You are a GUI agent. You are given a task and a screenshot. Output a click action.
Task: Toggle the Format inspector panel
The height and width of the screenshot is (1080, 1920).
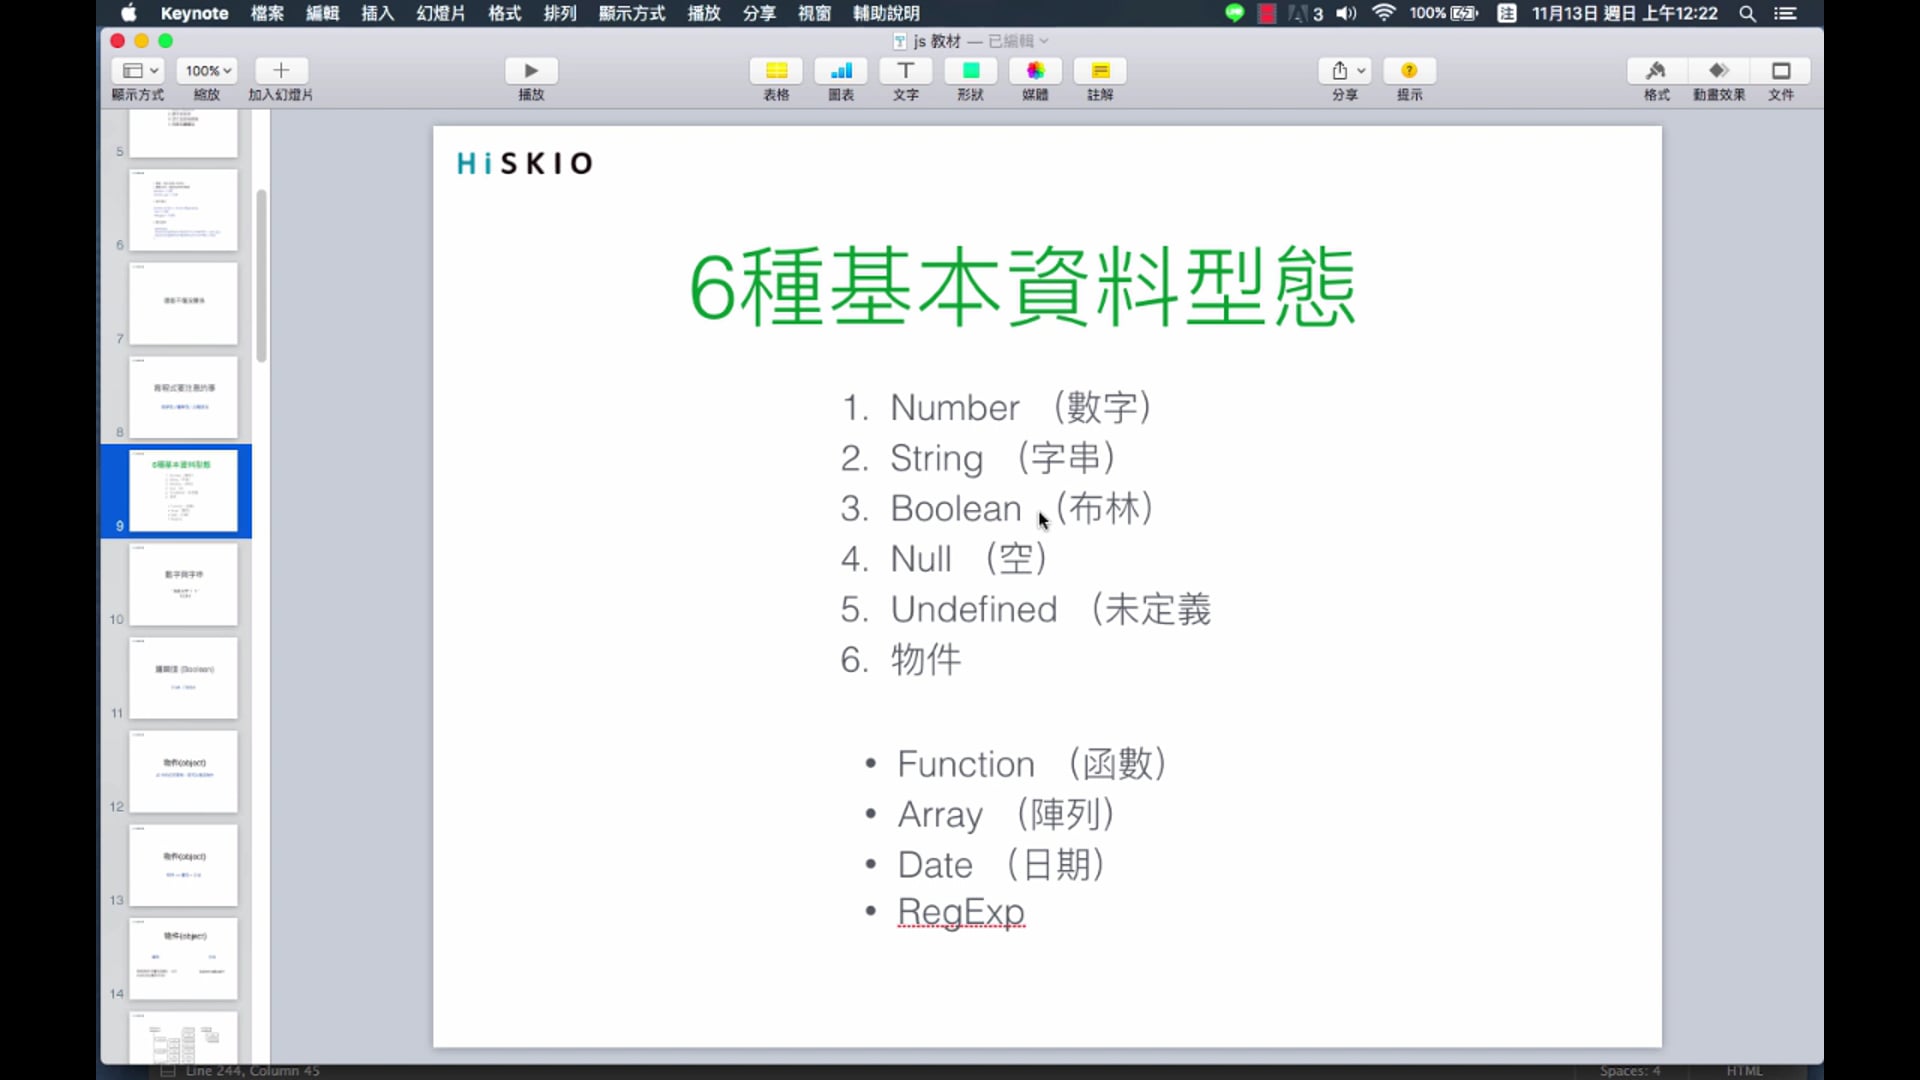1656,71
